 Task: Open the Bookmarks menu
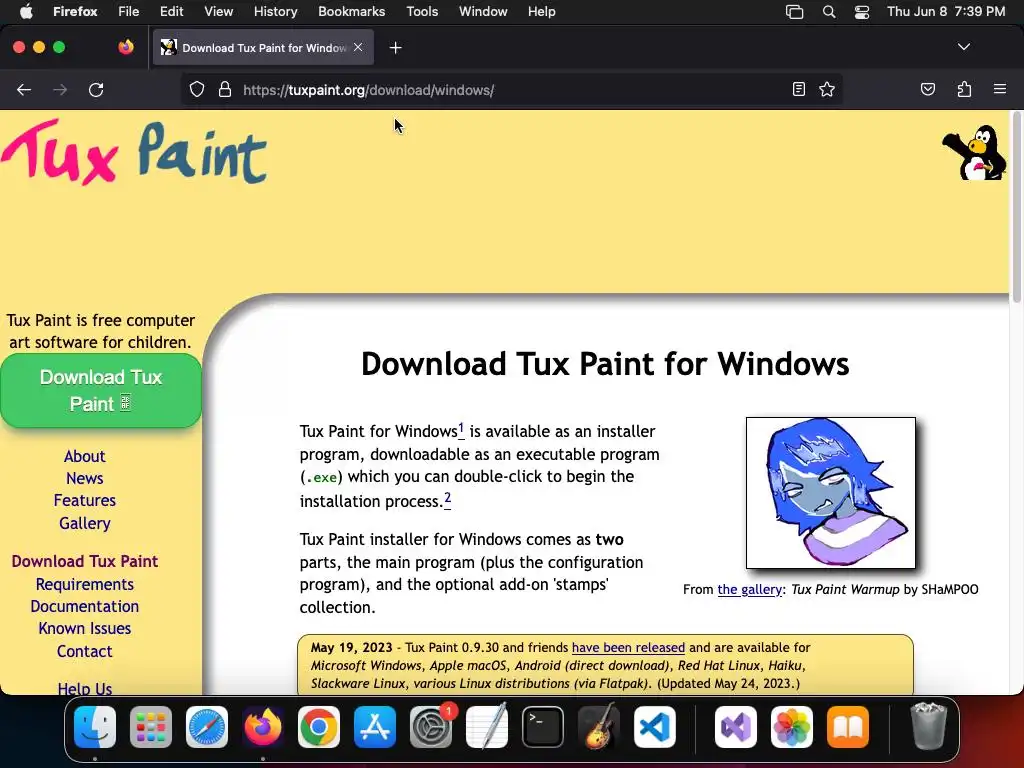click(x=351, y=11)
